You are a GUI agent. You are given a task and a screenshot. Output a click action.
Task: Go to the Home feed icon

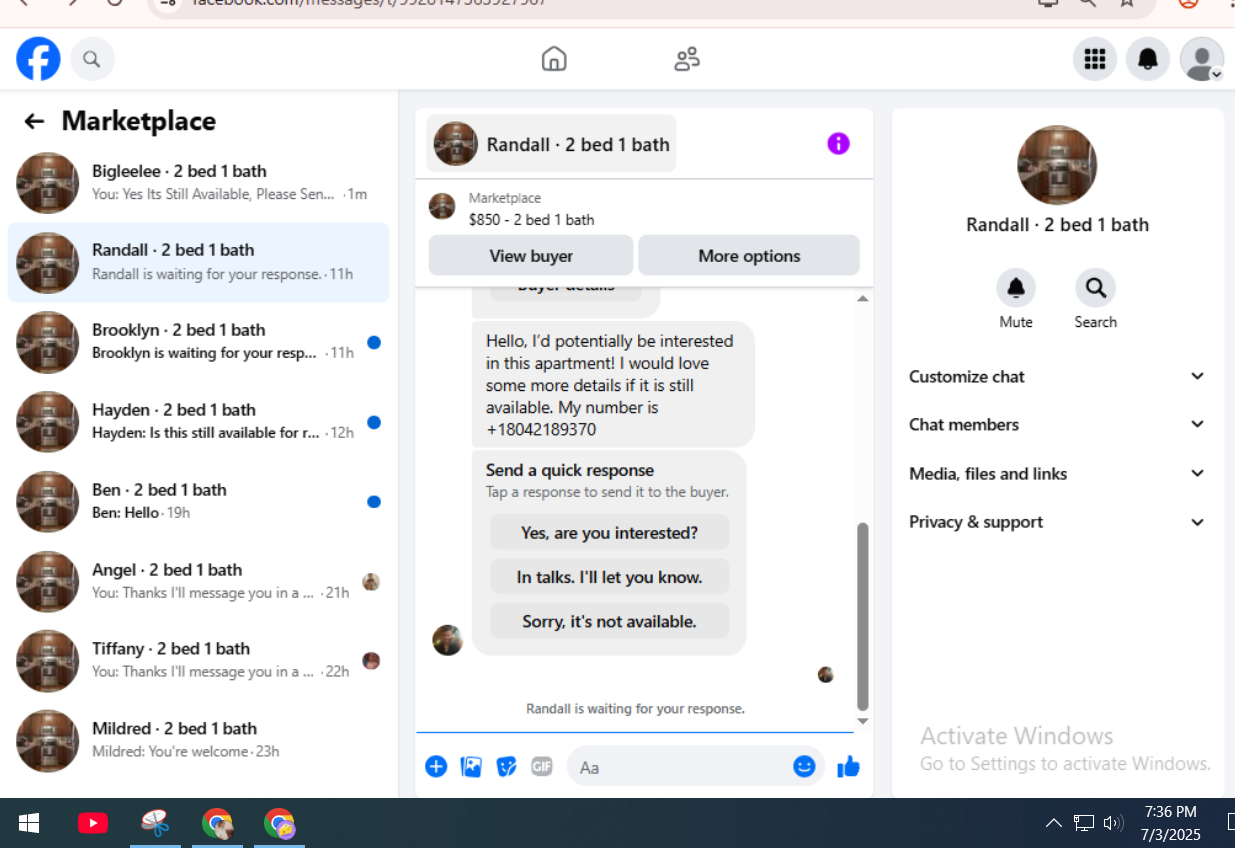[554, 59]
